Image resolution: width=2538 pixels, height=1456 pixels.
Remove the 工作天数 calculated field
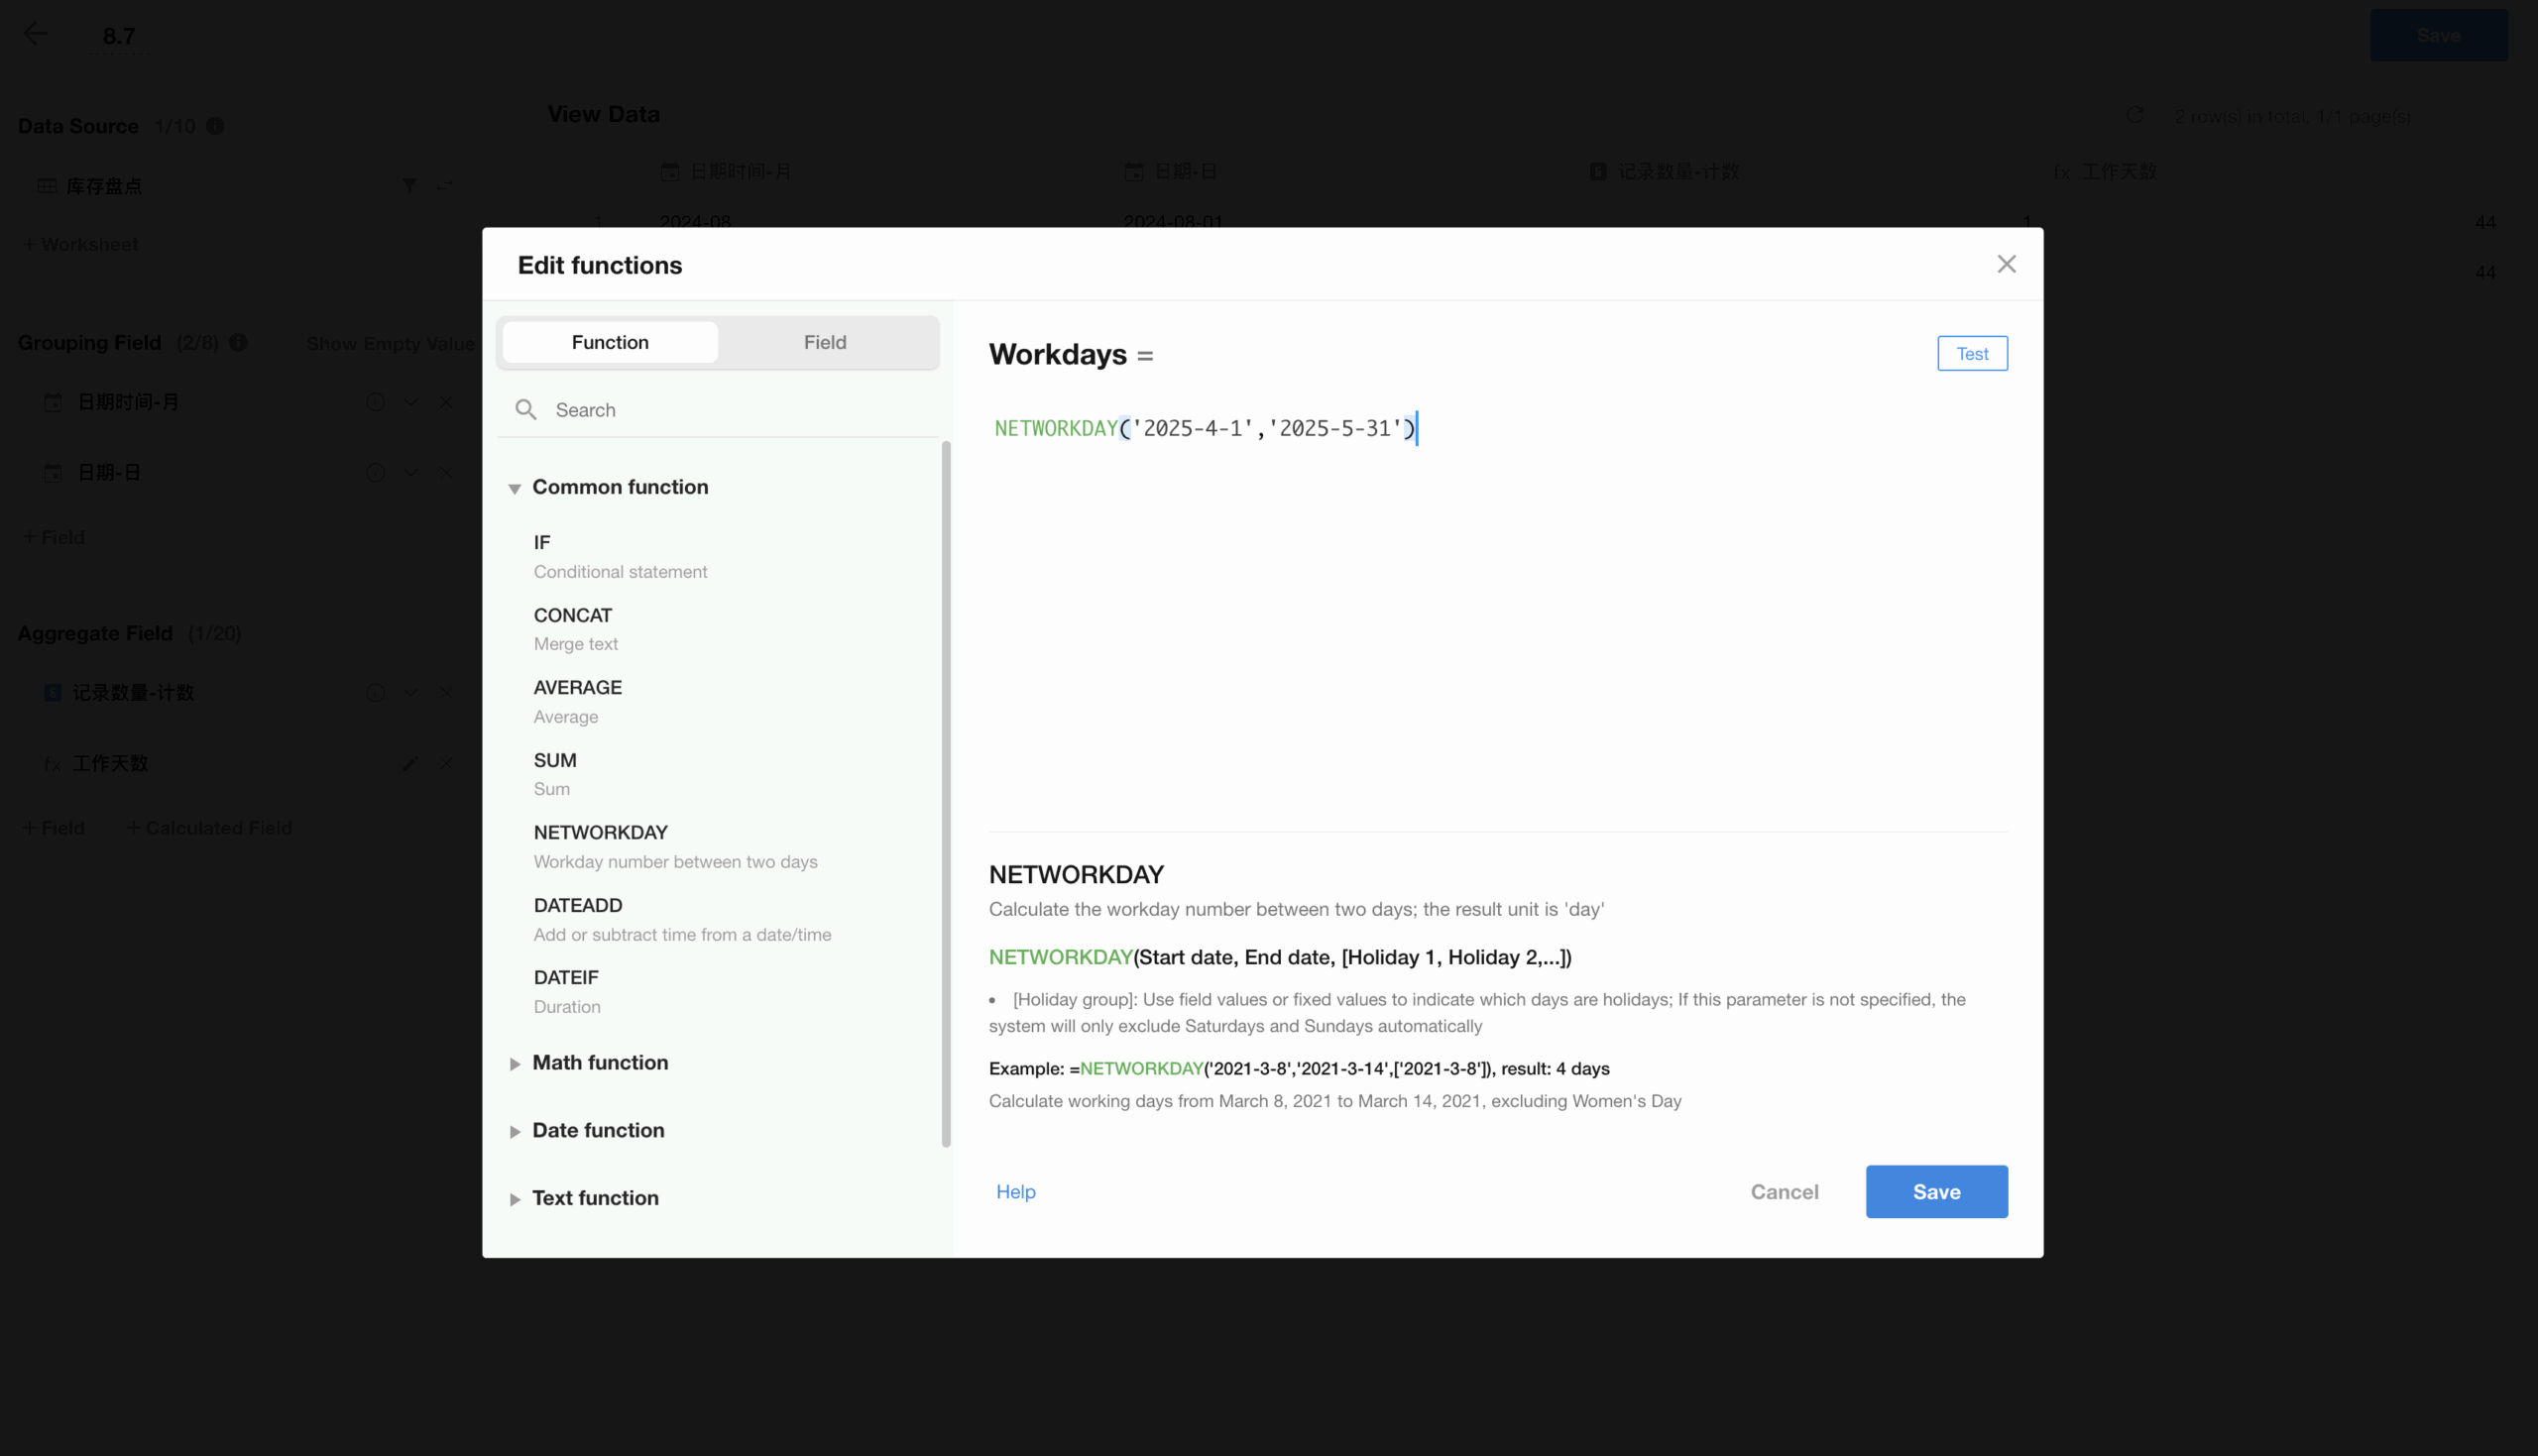point(446,764)
